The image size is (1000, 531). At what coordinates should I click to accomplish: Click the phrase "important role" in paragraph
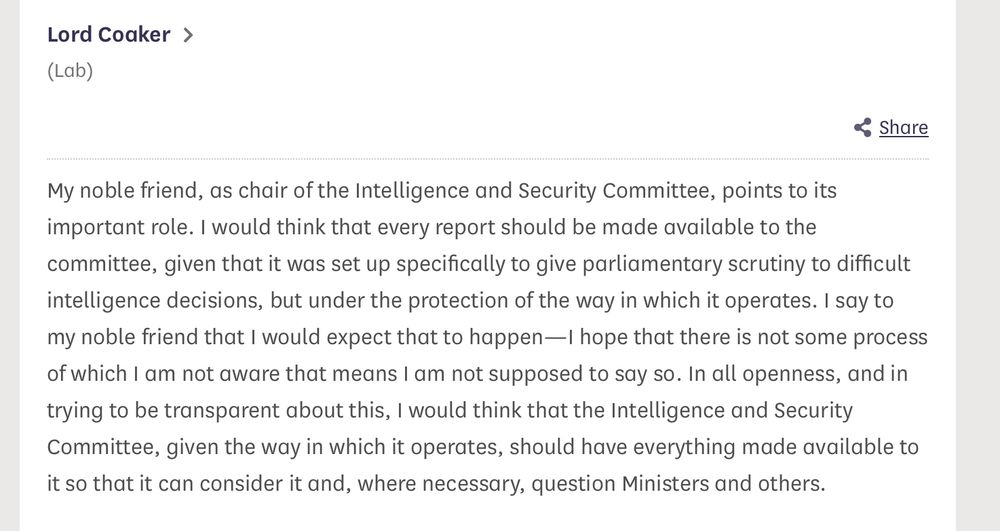(120, 228)
